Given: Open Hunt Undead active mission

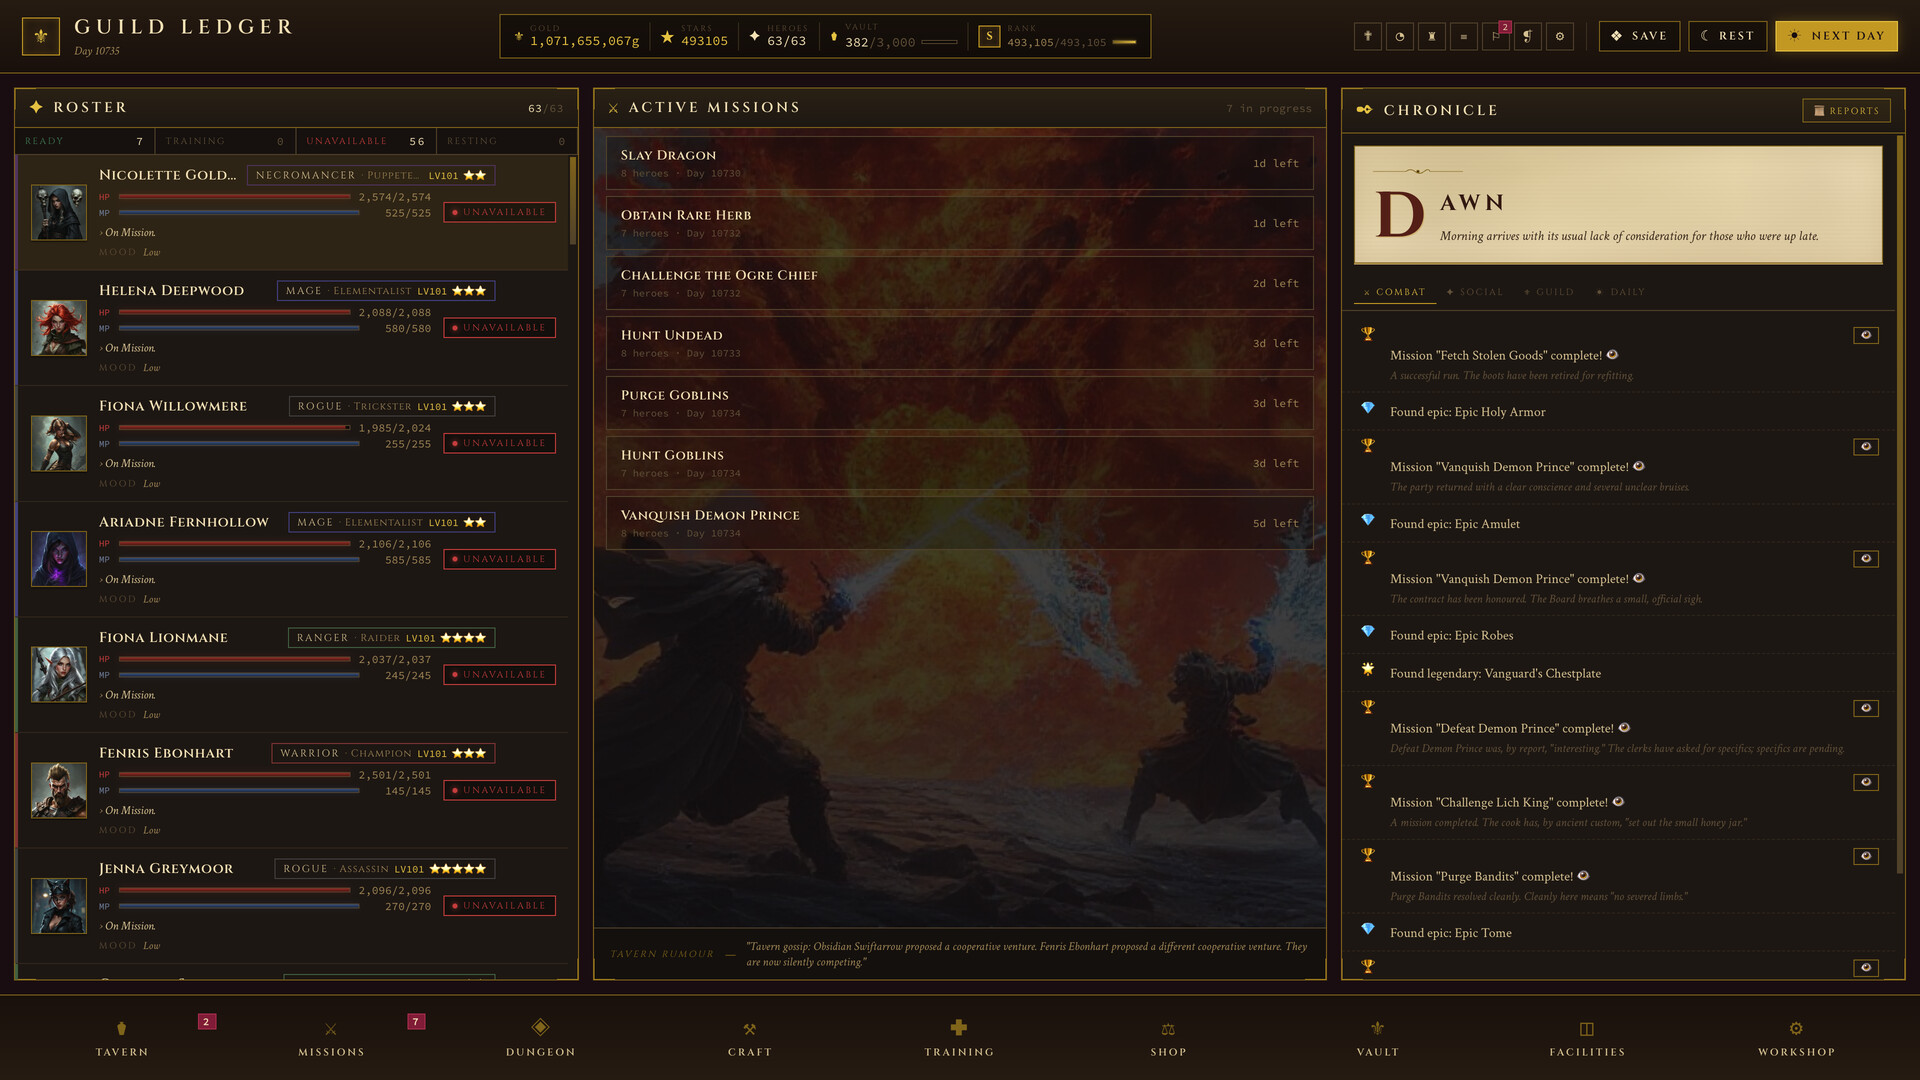Looking at the screenshot, I should [x=959, y=343].
